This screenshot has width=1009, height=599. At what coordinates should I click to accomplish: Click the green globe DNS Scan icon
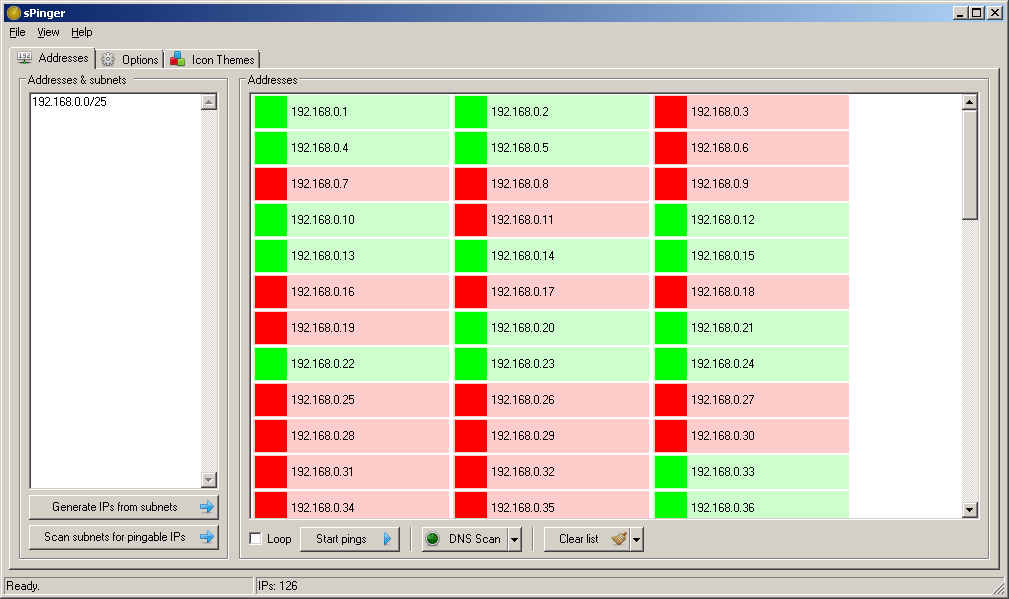pos(432,539)
